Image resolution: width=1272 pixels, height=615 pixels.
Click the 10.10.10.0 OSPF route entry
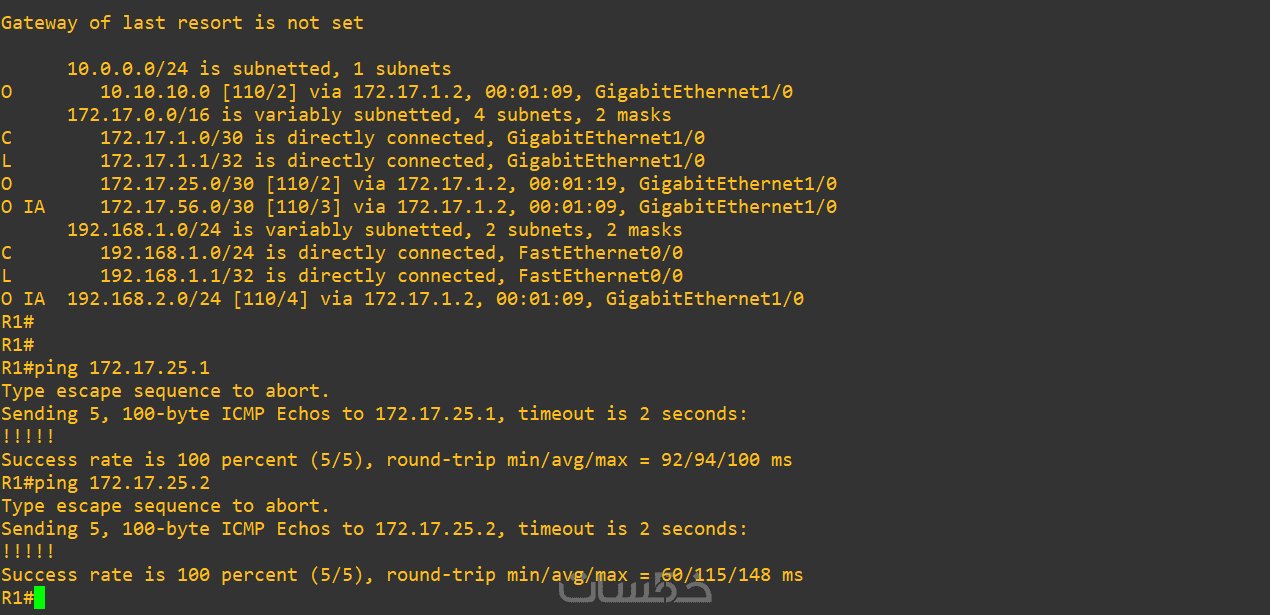pos(445,92)
